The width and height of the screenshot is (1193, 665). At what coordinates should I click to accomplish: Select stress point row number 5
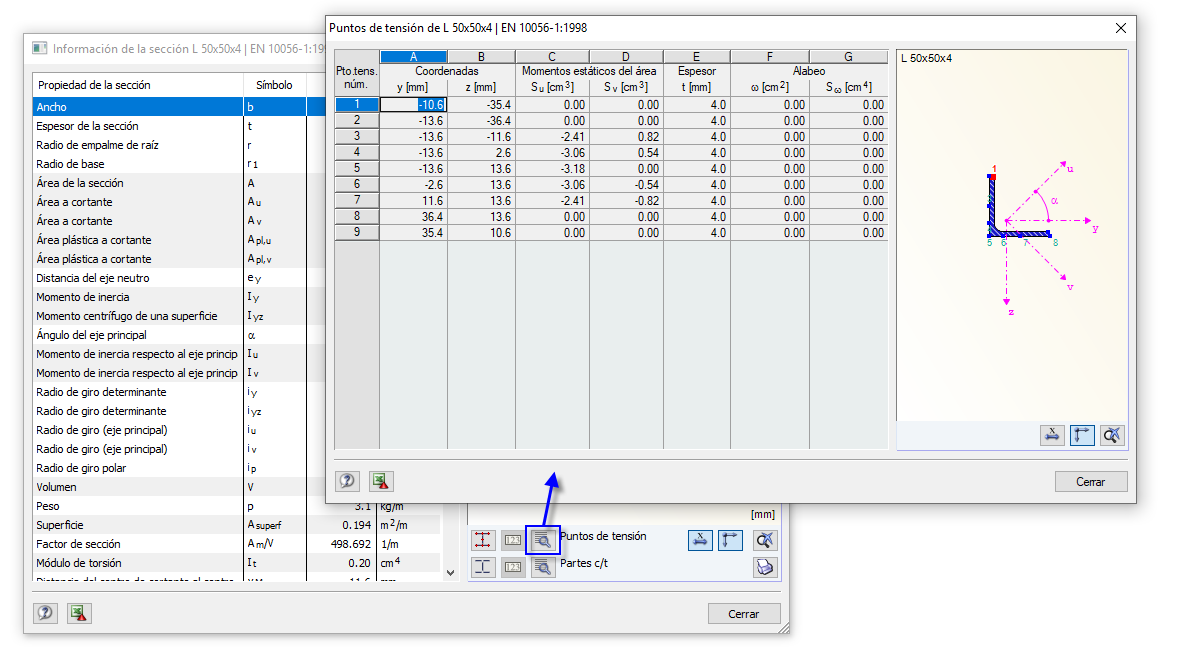point(357,168)
